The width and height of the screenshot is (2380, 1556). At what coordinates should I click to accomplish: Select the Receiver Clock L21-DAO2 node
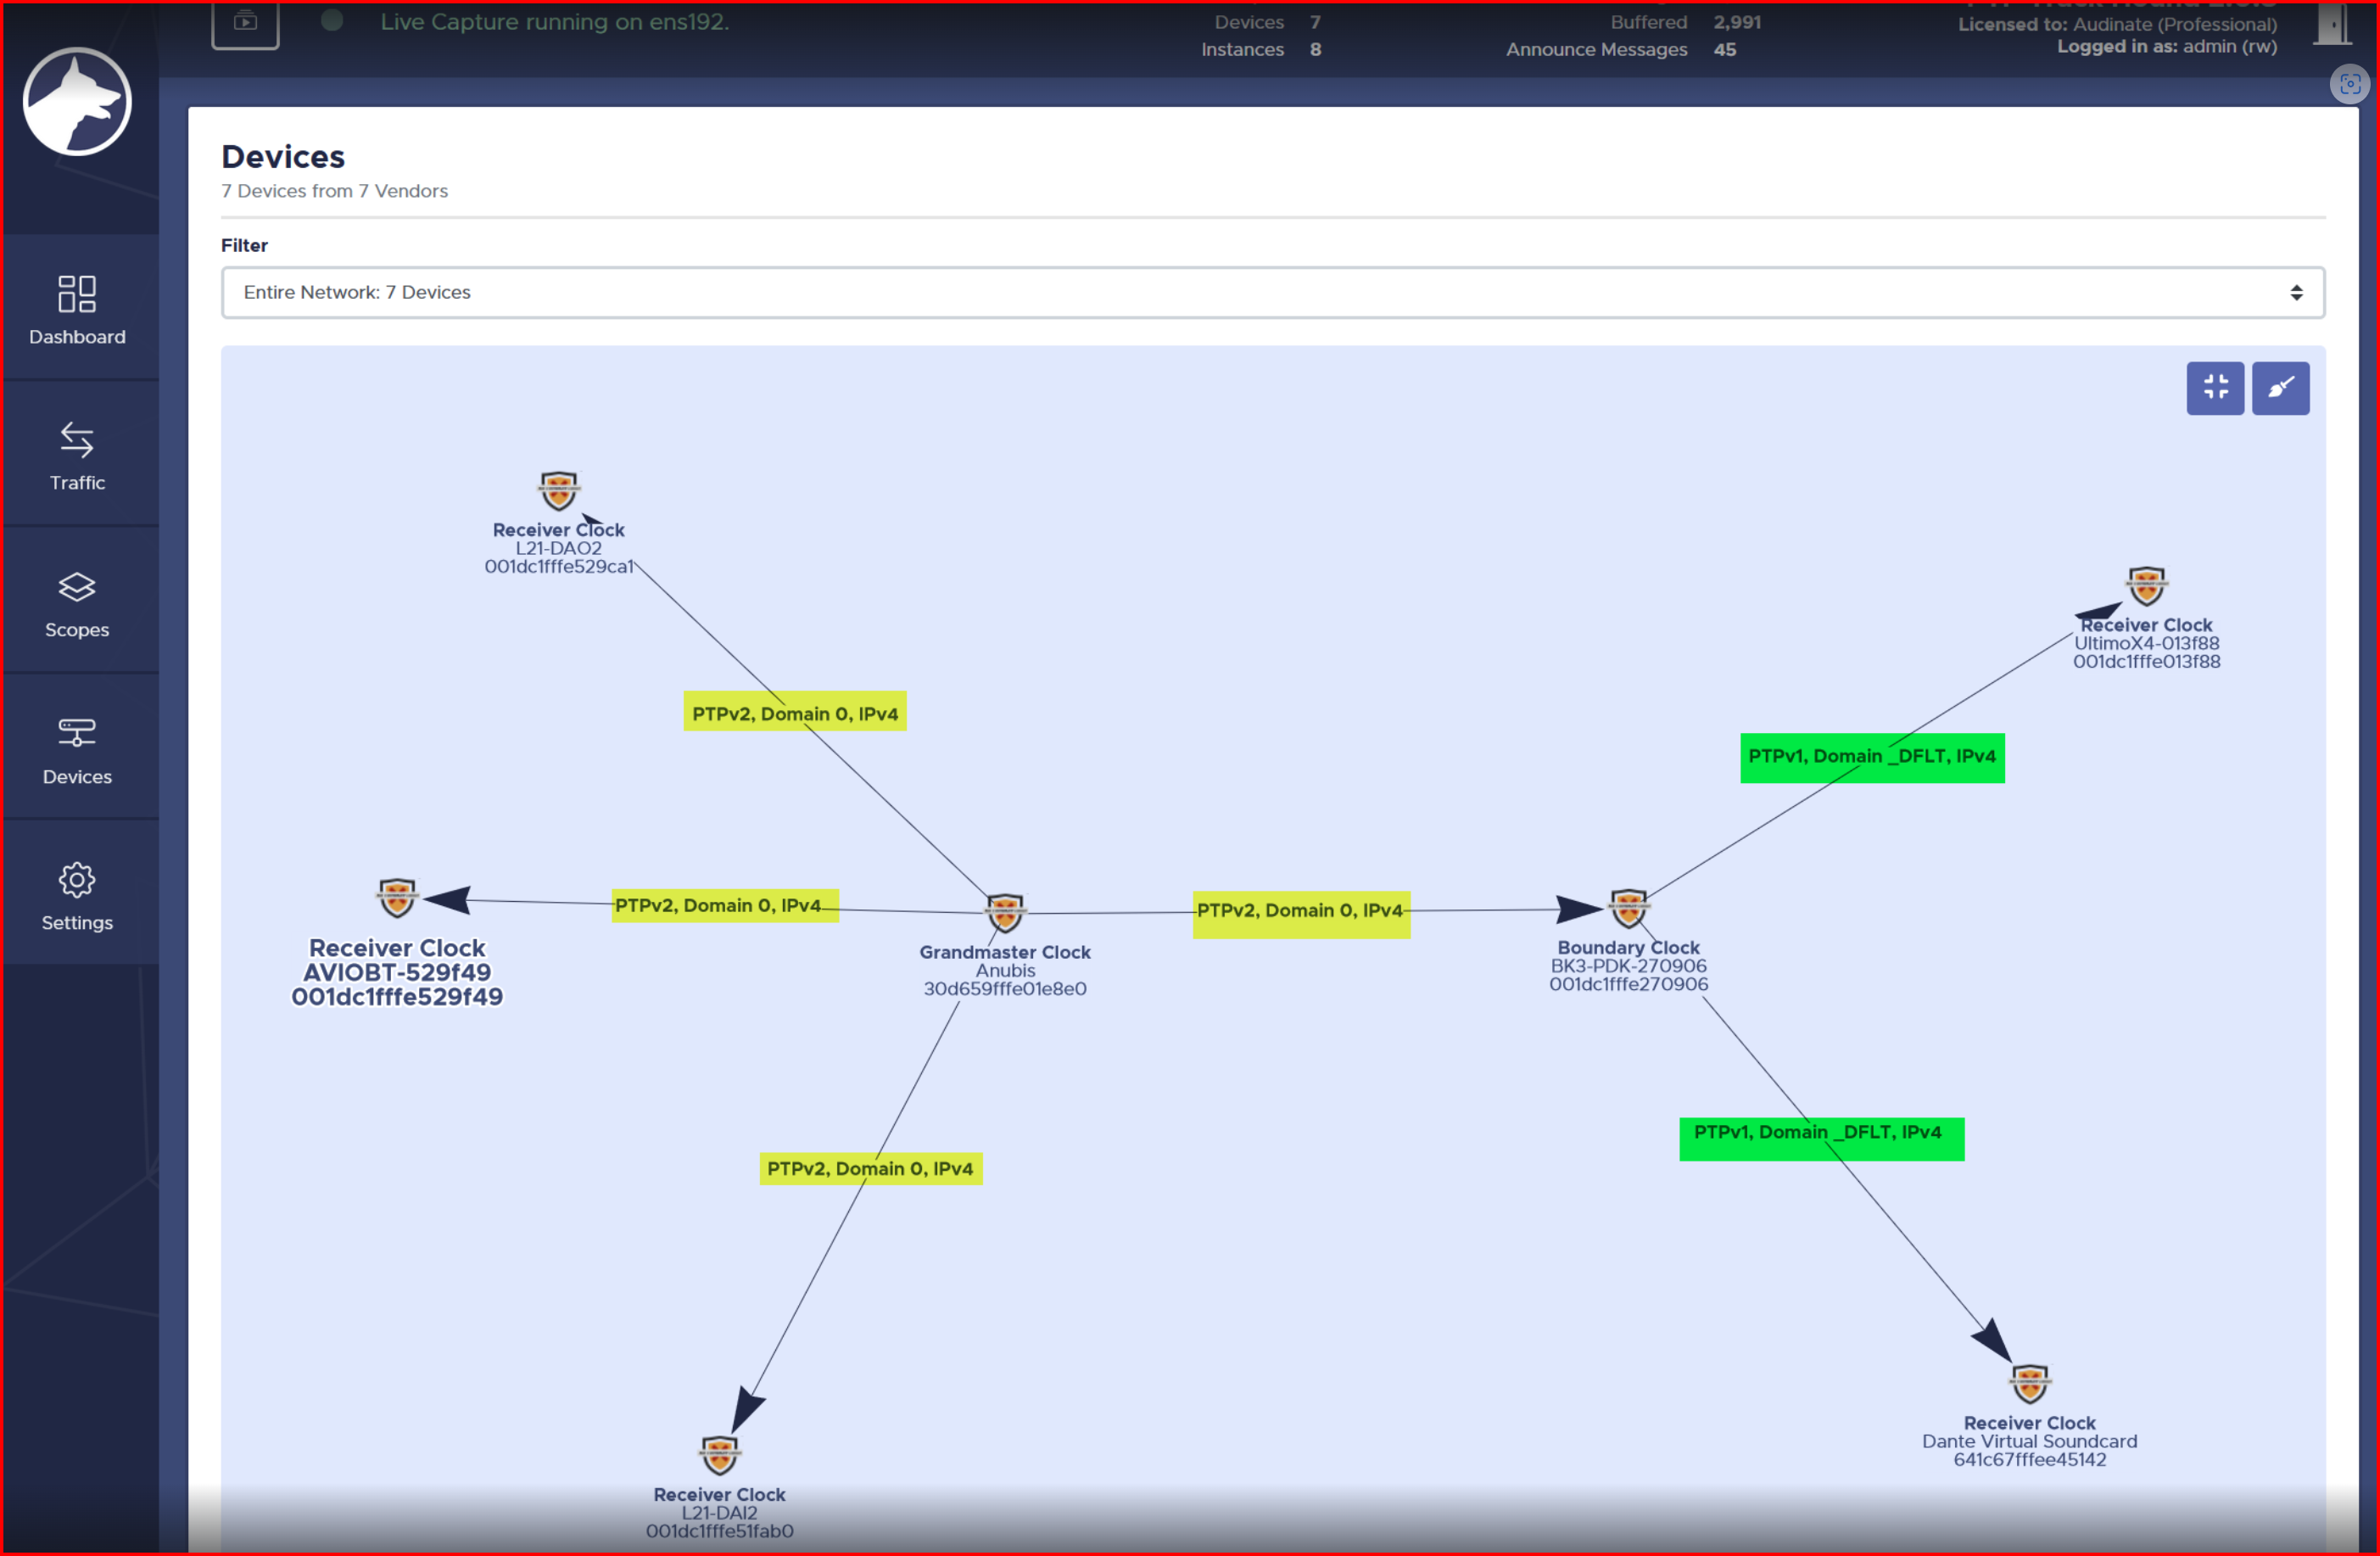click(x=558, y=491)
